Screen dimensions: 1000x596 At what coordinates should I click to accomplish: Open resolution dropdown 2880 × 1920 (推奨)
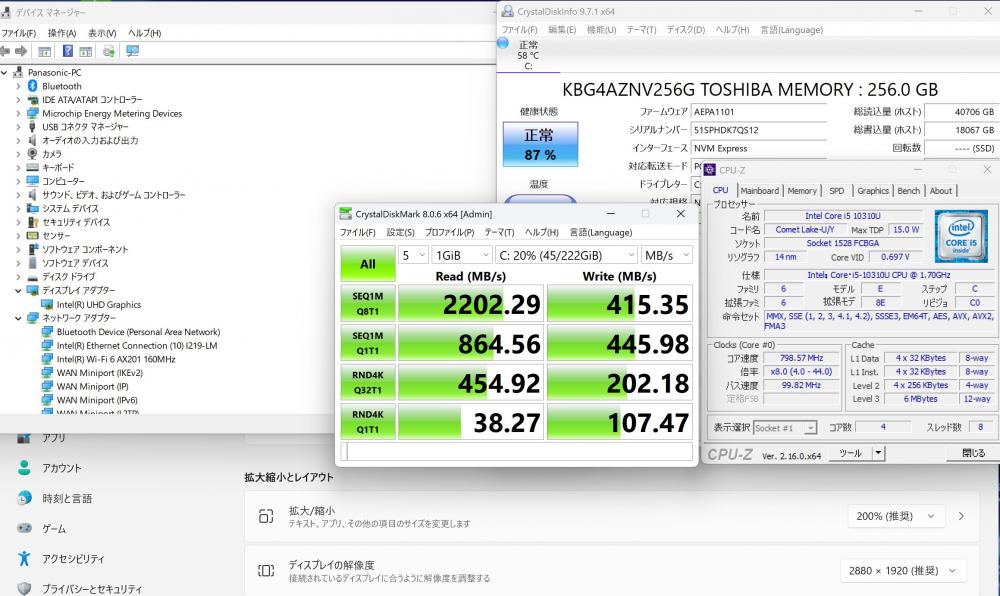[x=902, y=571]
